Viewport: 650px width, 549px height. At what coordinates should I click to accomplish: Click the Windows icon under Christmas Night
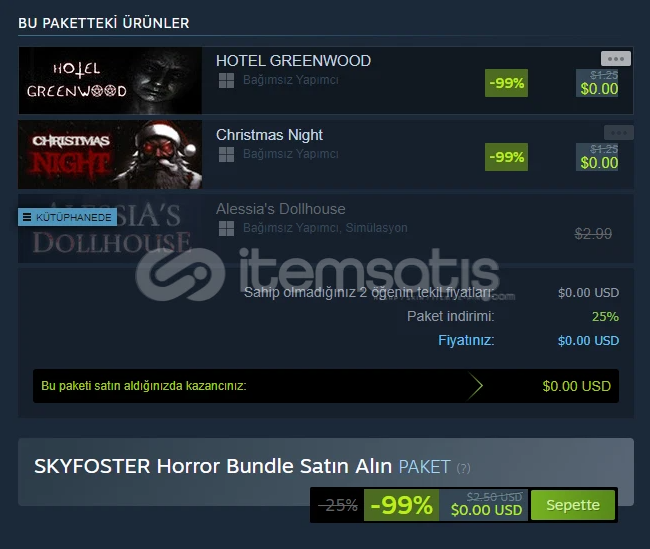(226, 154)
